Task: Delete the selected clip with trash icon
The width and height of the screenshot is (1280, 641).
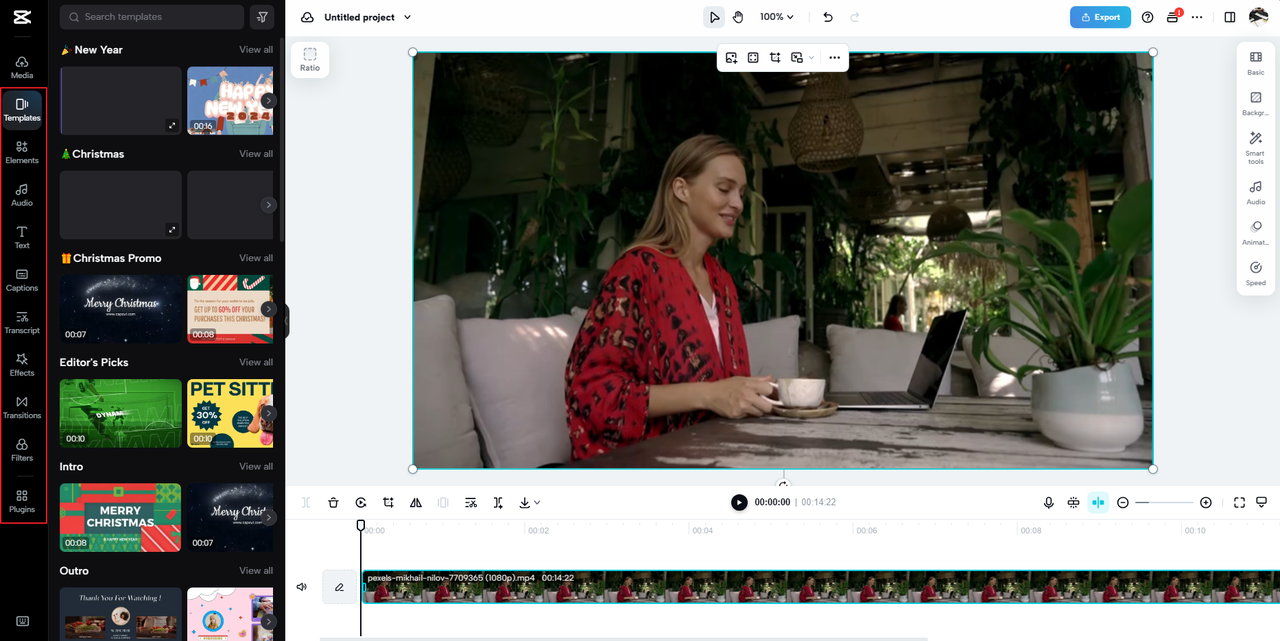Action: coord(334,503)
